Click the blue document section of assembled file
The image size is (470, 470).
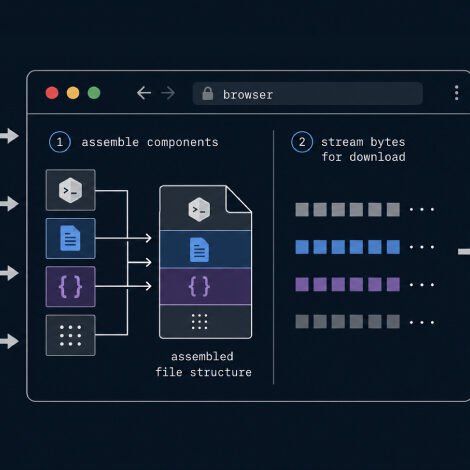pyautogui.click(x=205, y=249)
